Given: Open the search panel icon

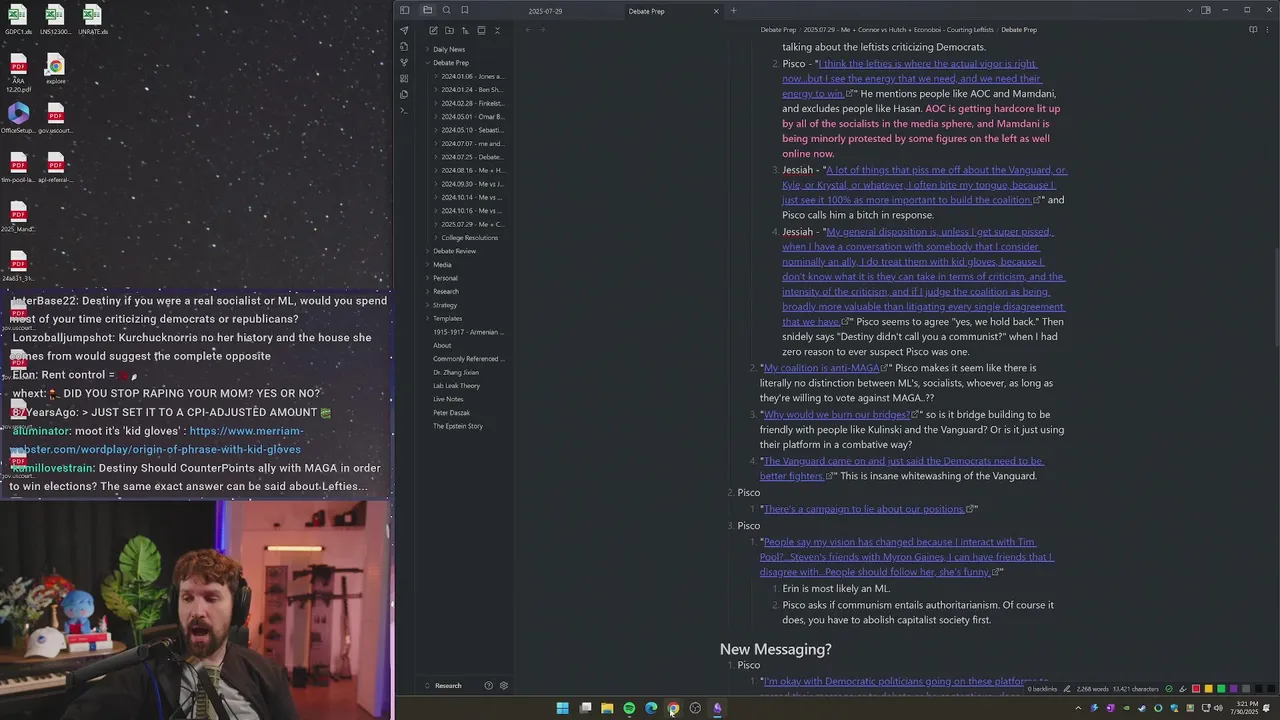Looking at the screenshot, I should point(446,10).
